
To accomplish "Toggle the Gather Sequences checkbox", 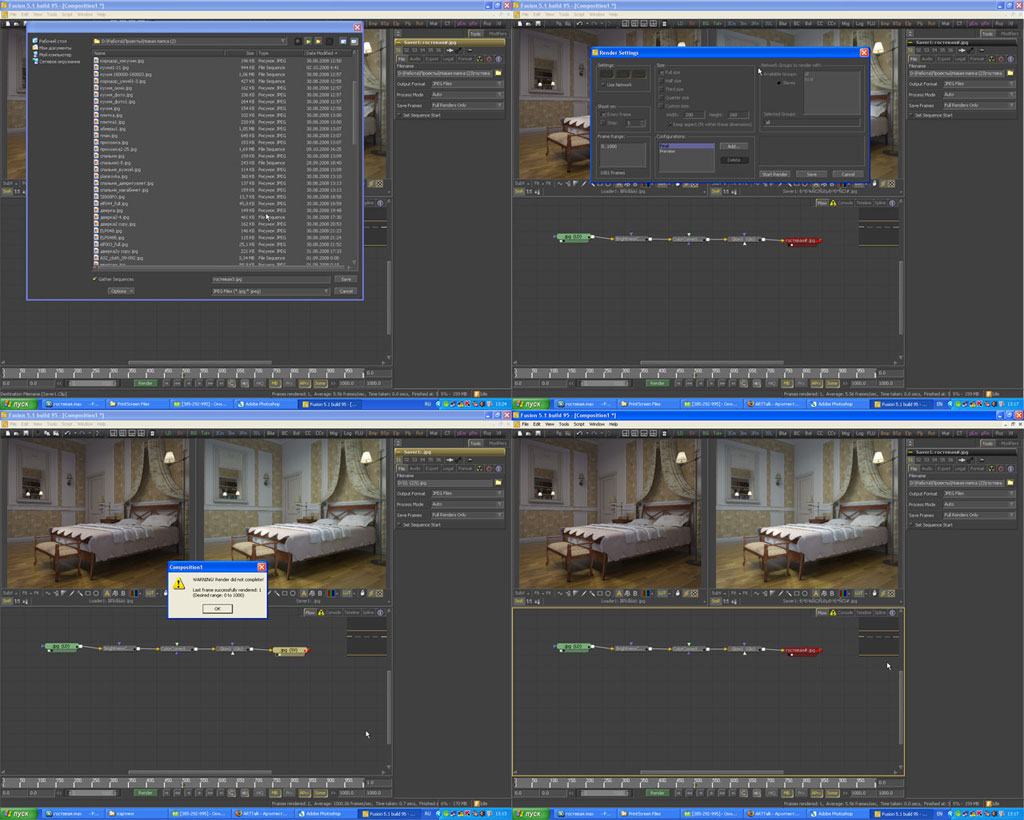I will click(x=96, y=279).
